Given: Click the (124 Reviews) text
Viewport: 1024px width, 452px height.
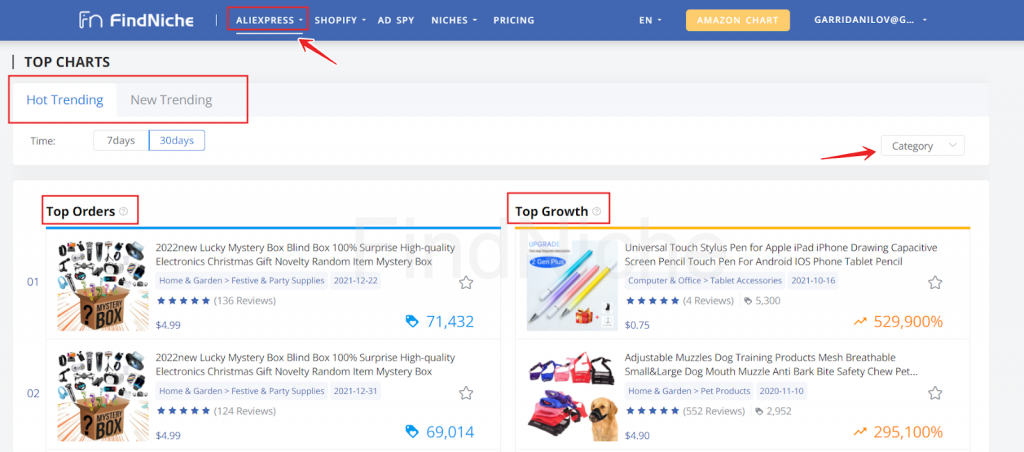Looking at the screenshot, I should [245, 412].
